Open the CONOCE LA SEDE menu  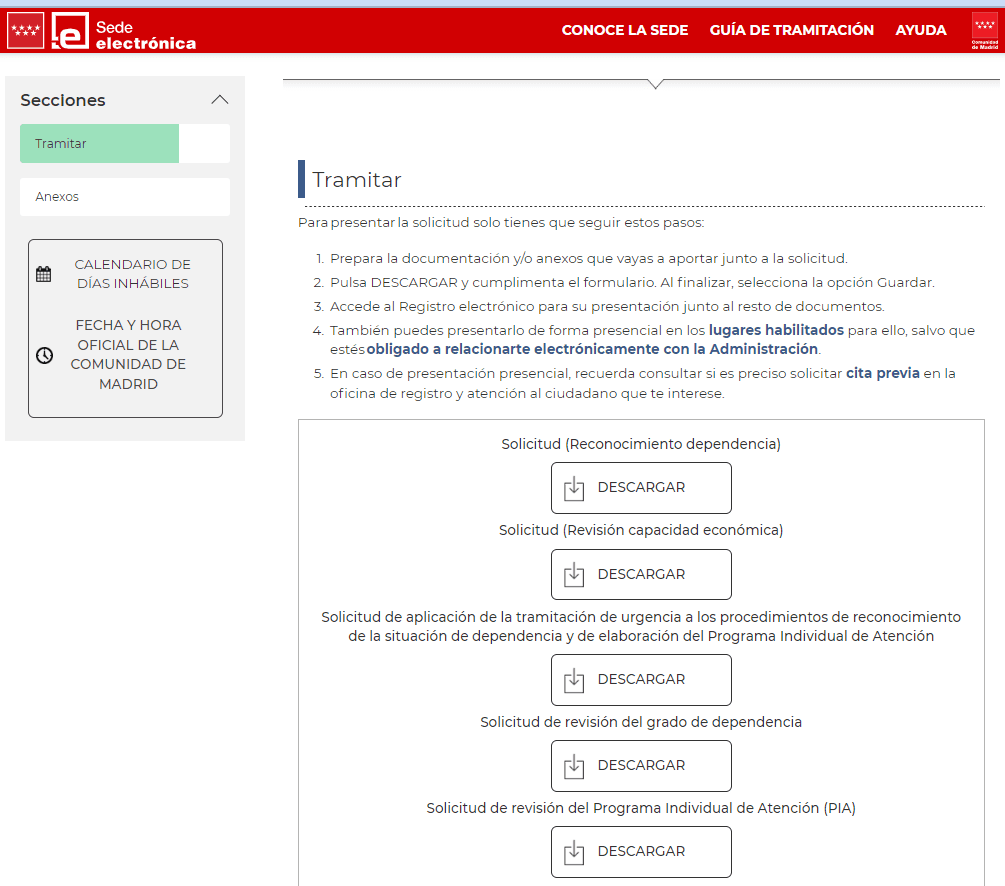point(625,30)
